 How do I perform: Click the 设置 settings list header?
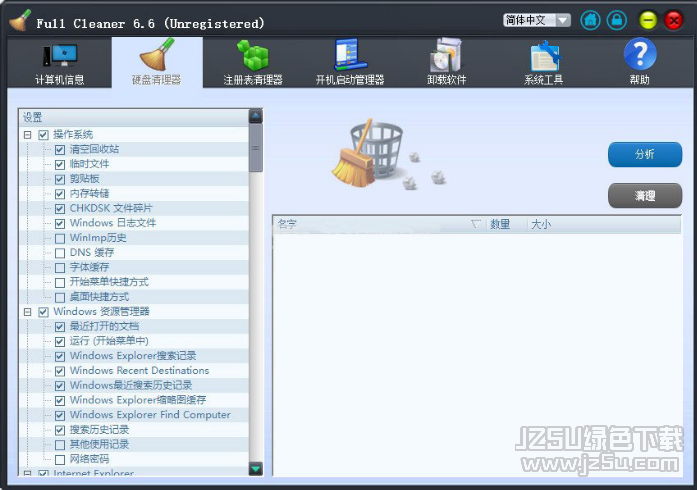[134, 117]
